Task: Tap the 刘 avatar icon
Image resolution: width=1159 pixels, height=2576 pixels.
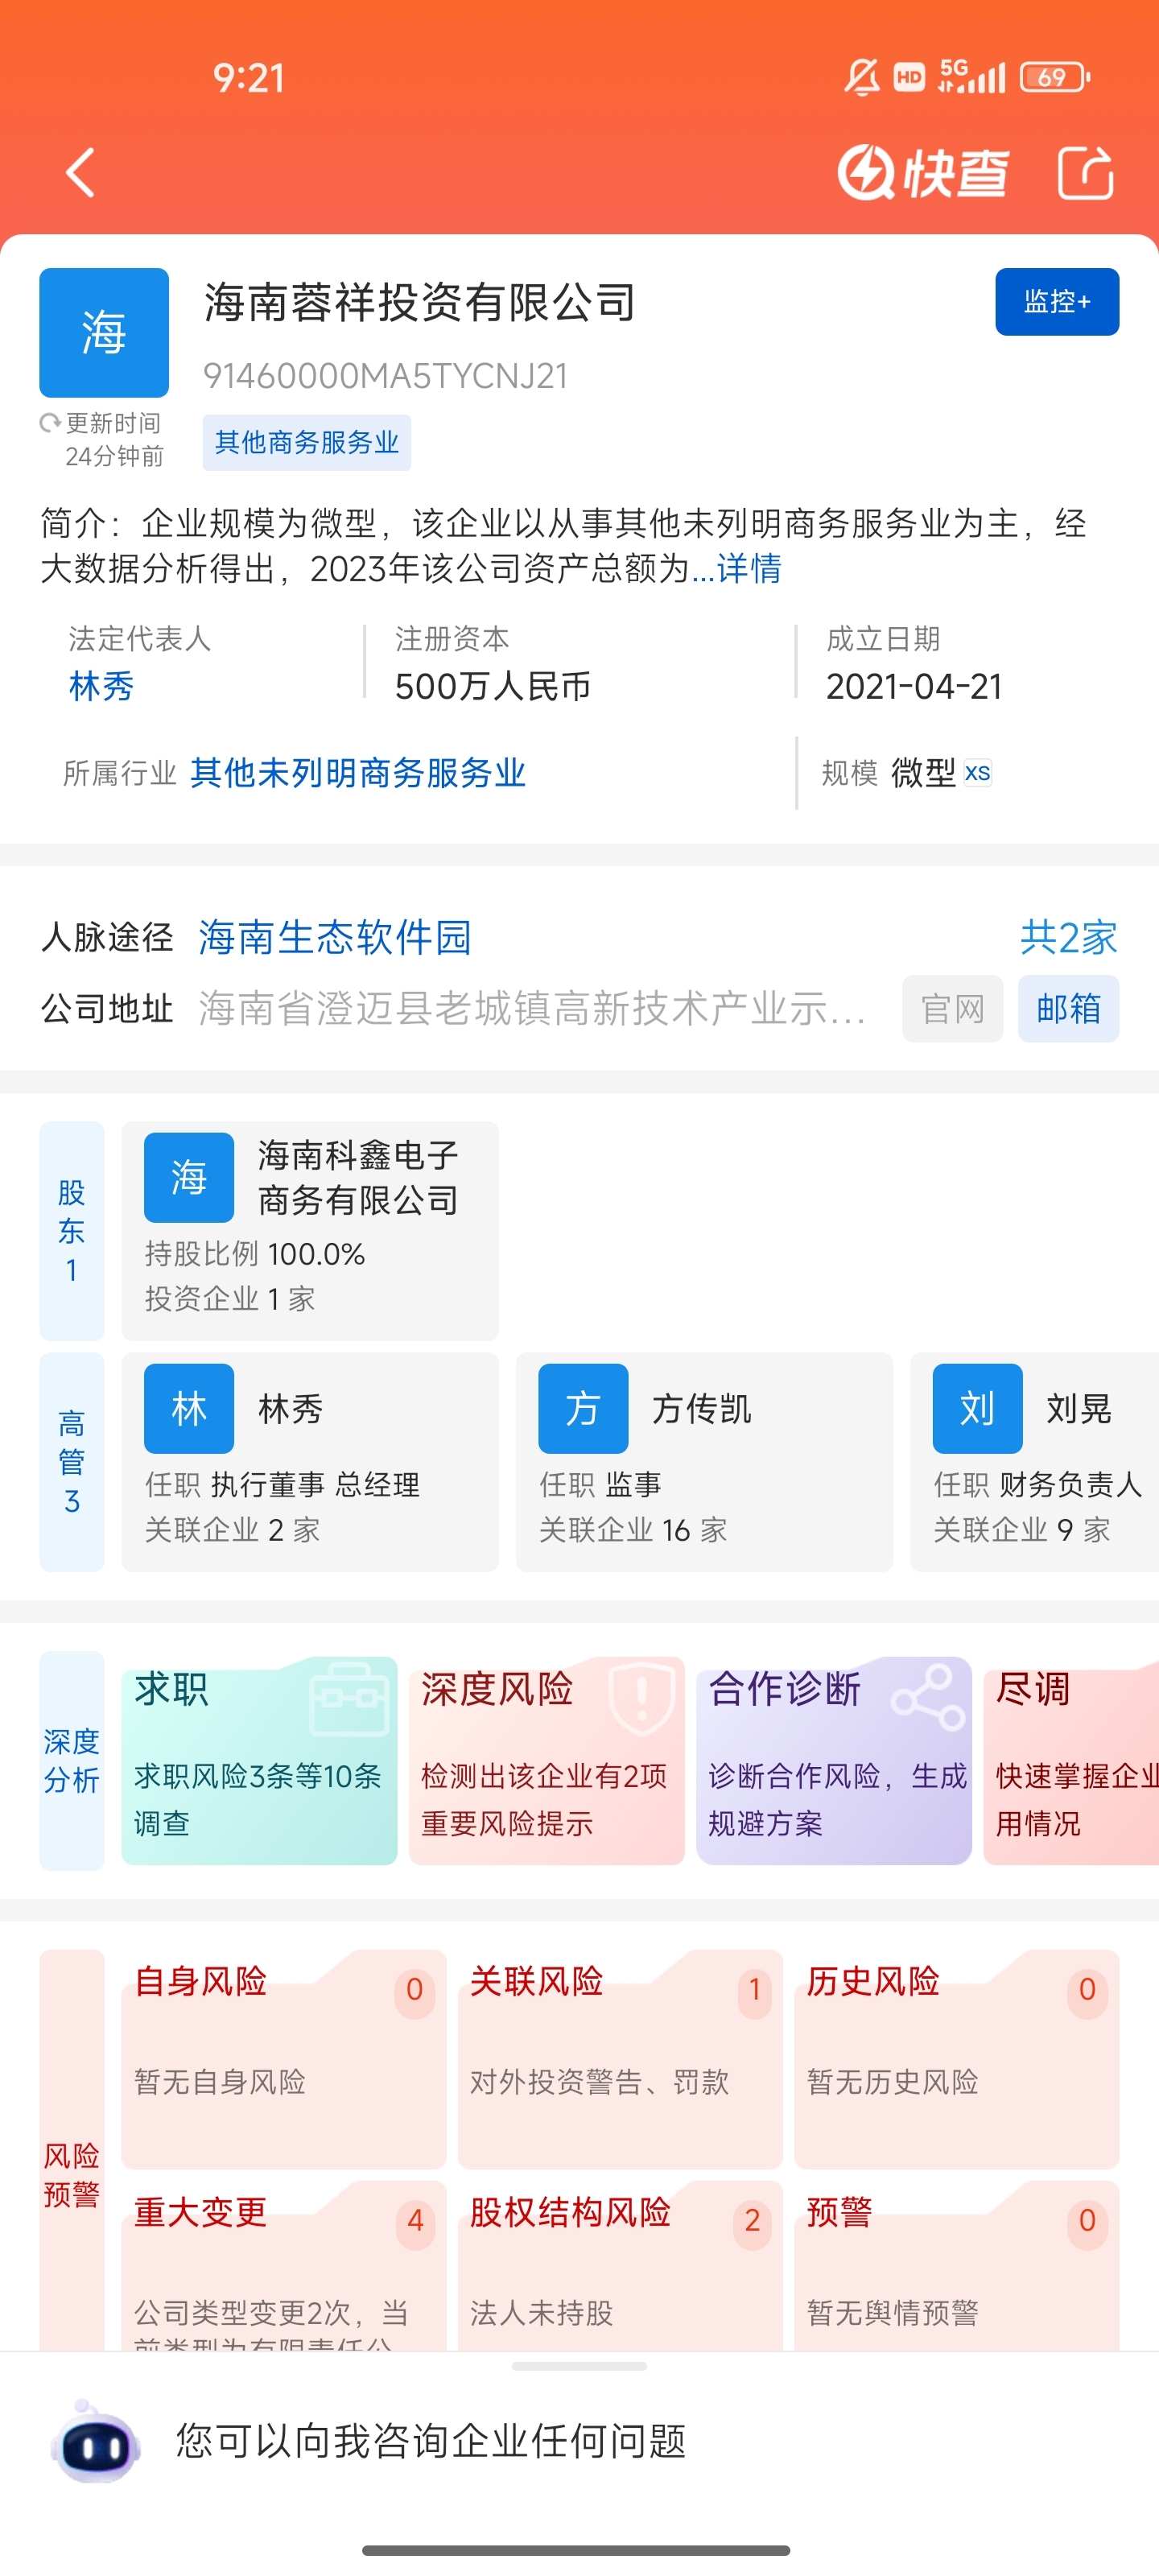Action: tap(977, 1408)
